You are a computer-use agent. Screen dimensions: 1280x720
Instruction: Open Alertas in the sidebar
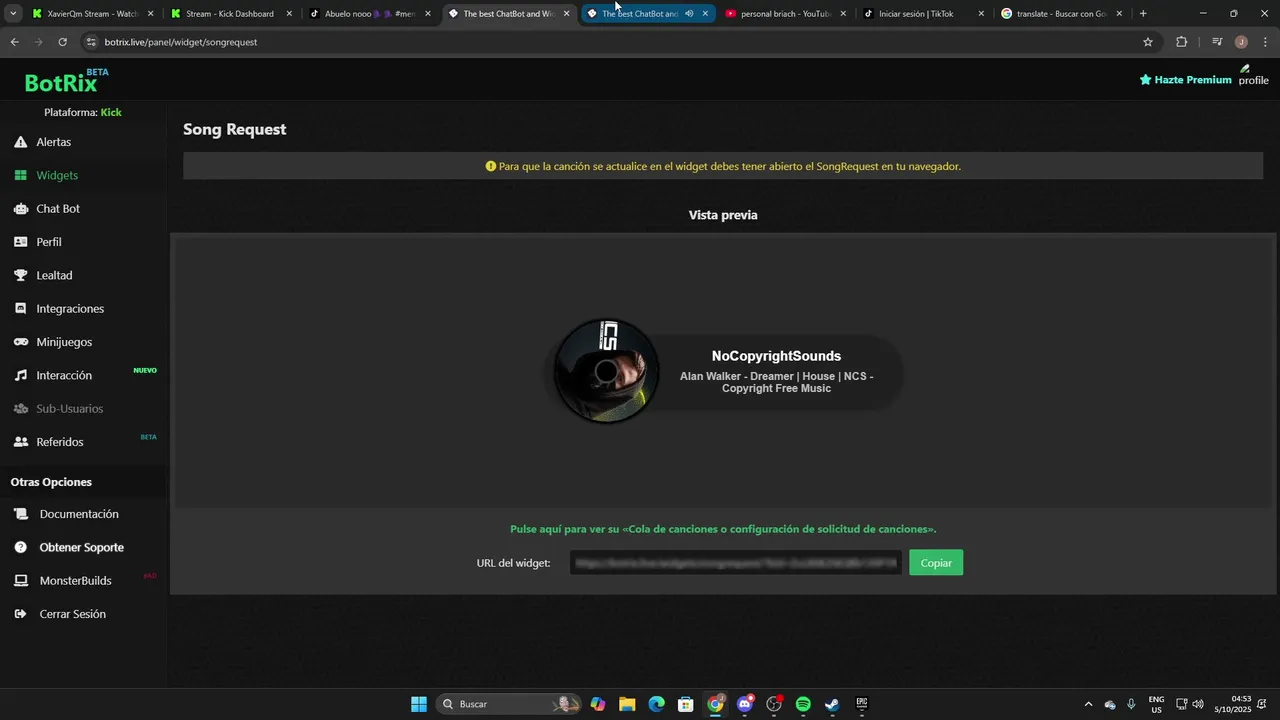pyautogui.click(x=53, y=142)
